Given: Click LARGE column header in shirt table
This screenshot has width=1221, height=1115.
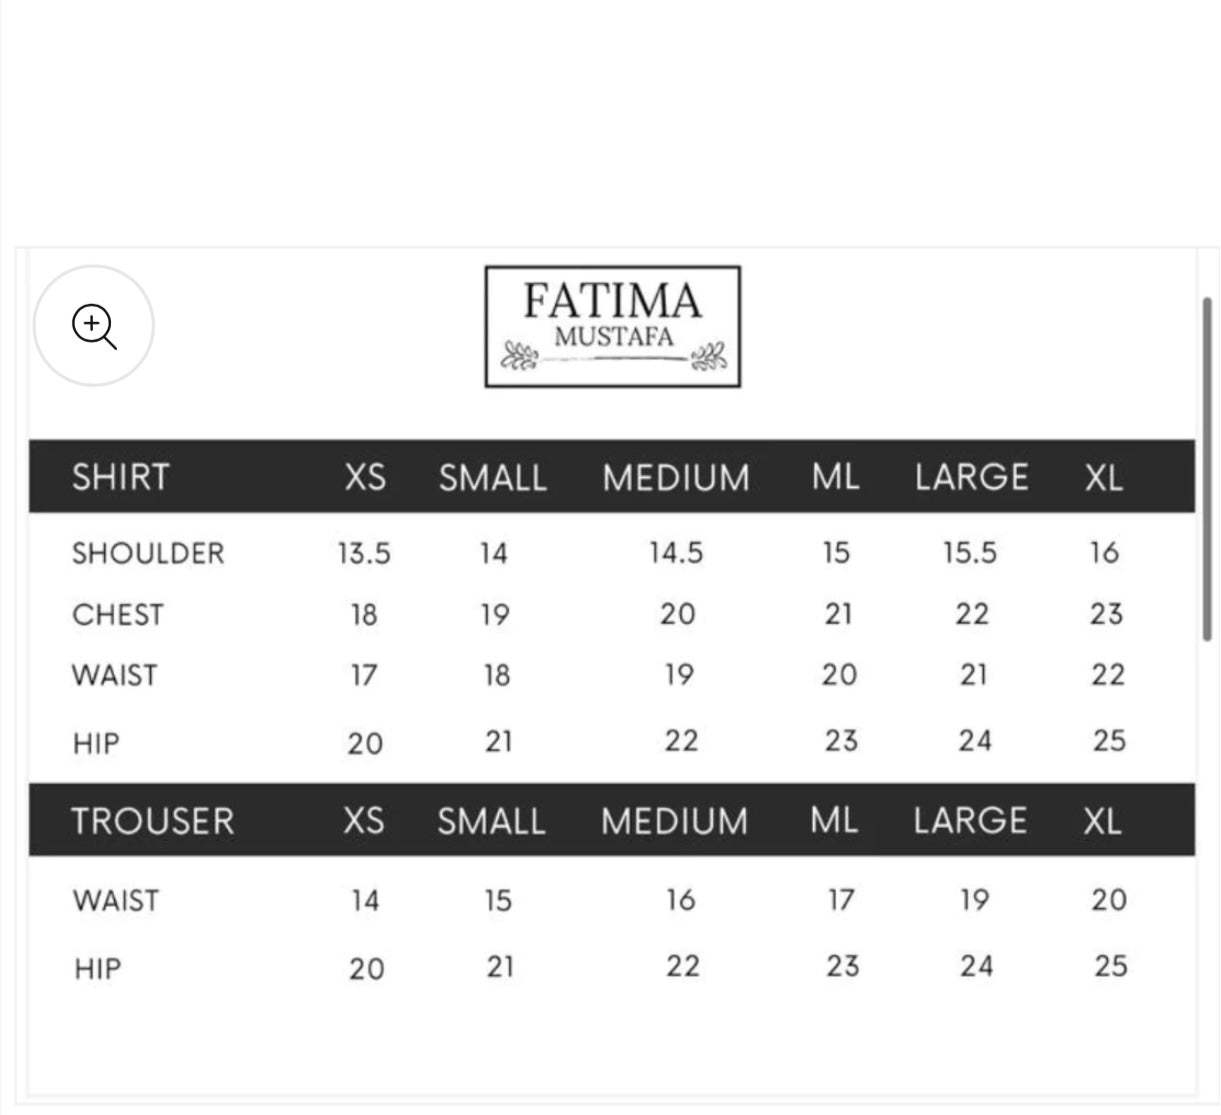Looking at the screenshot, I should pos(971,477).
